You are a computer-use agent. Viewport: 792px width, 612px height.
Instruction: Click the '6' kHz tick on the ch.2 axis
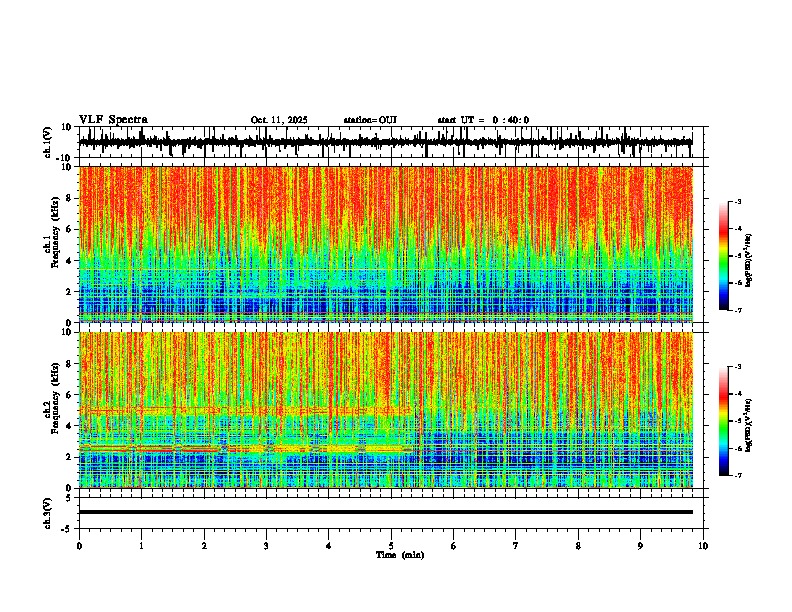[69, 395]
